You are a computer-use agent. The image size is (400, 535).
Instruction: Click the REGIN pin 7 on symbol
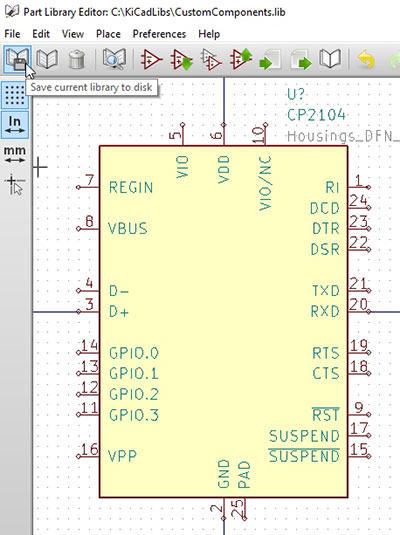[x=88, y=187]
